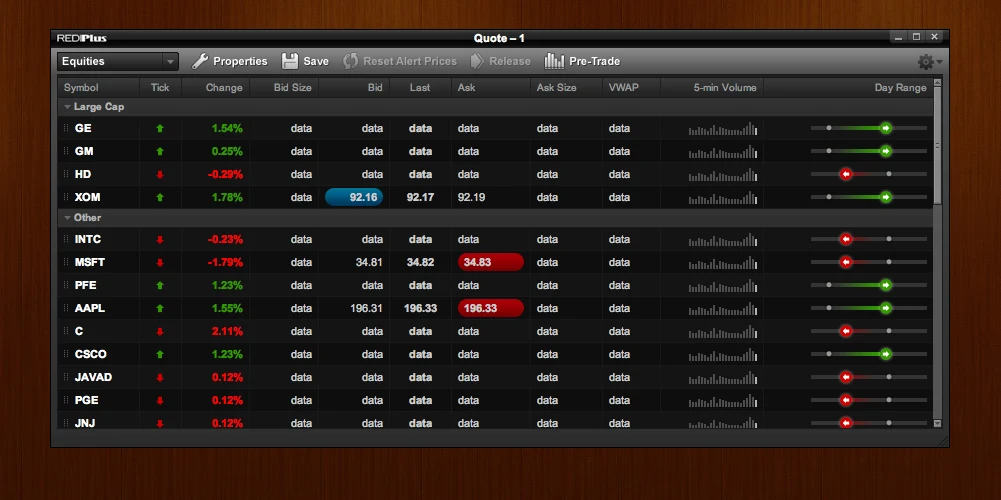Viewport: 1001px width, 500px height.
Task: Click the XOM last price 92.17
Action: (x=420, y=197)
